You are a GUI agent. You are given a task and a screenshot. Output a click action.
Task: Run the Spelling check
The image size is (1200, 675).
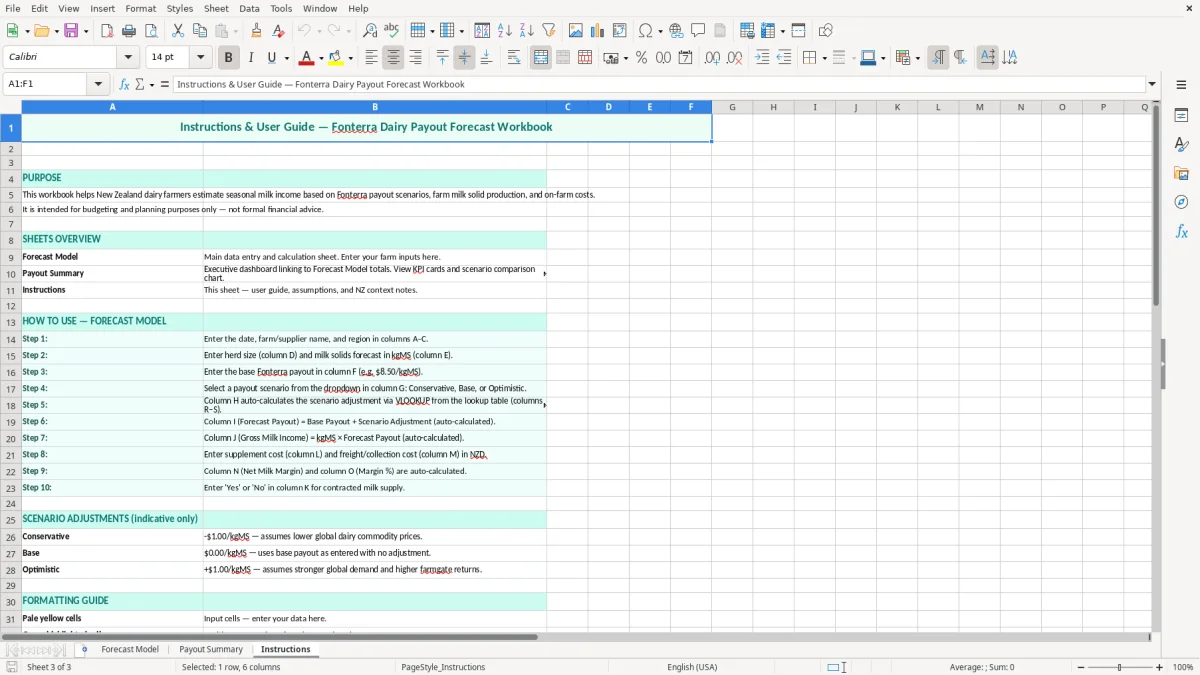pos(392,31)
